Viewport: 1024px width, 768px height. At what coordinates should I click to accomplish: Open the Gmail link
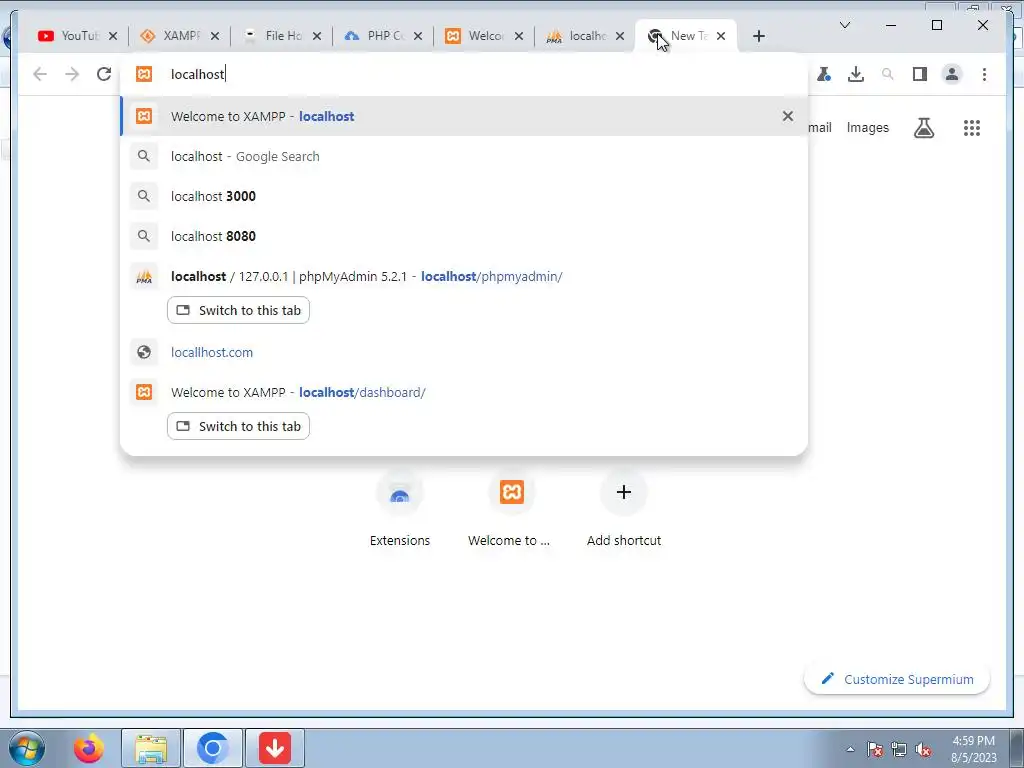point(820,127)
